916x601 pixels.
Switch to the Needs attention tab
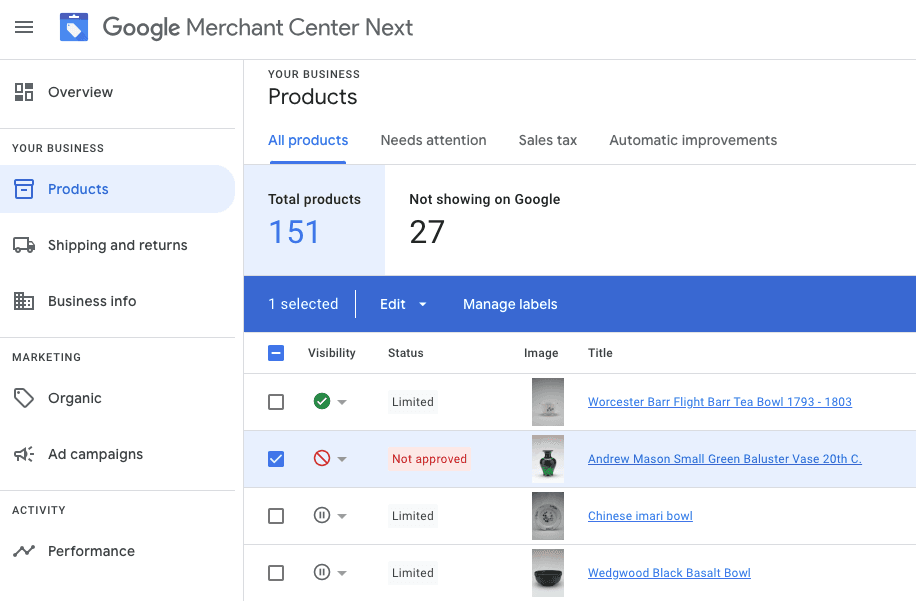pos(433,140)
